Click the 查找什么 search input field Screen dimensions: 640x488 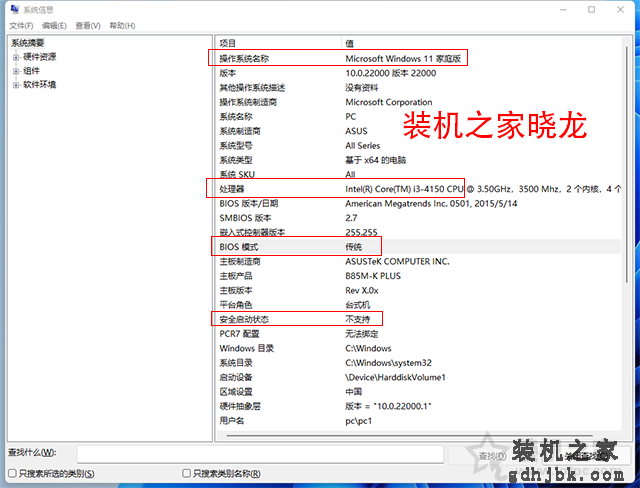[260, 454]
